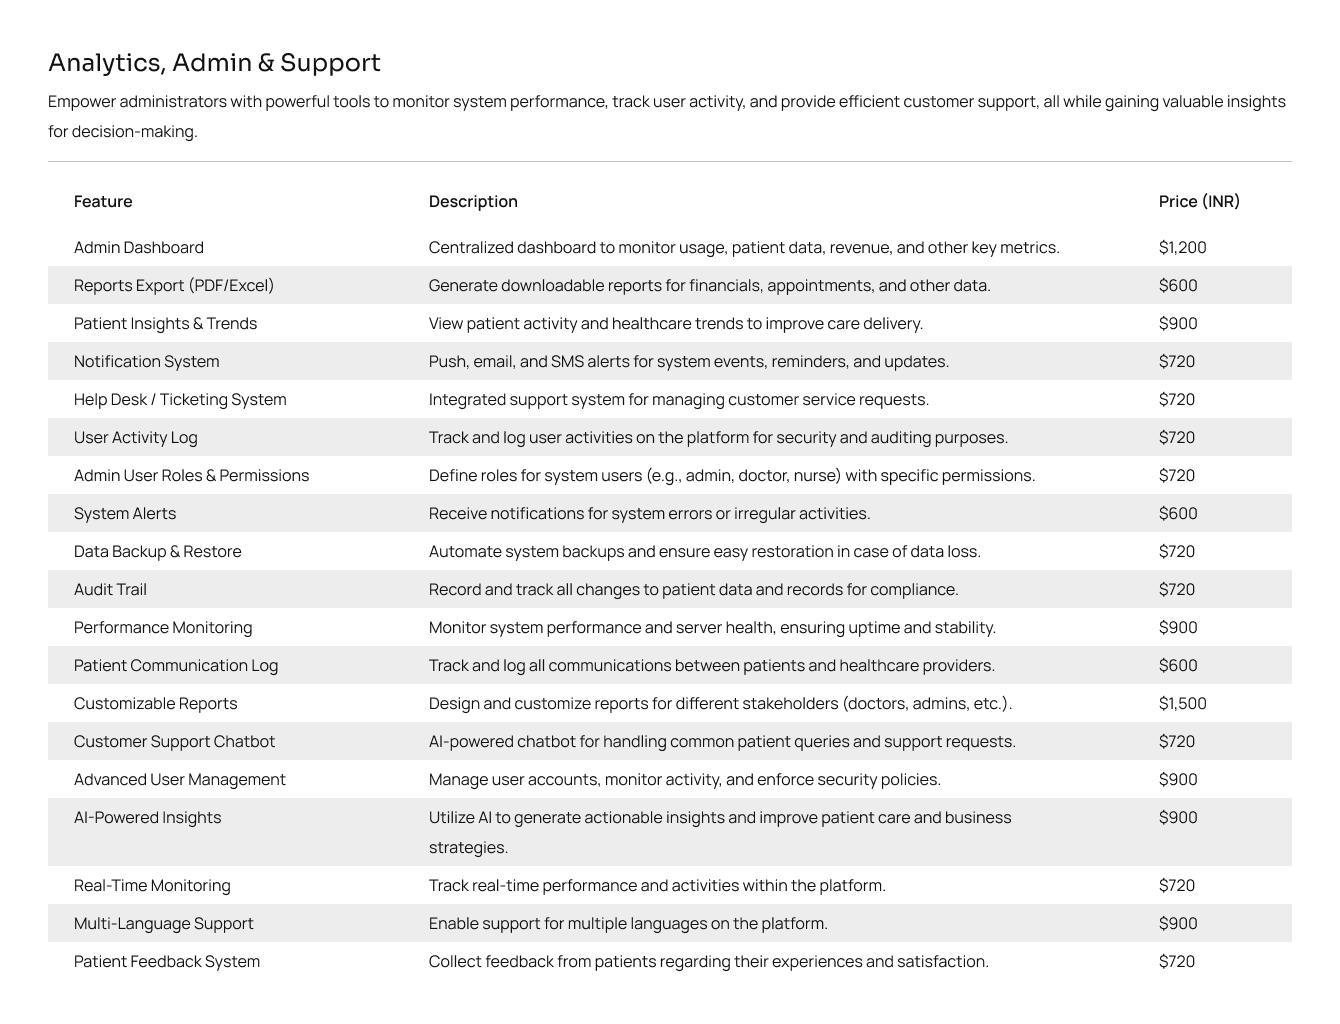Select the Customer Support Chatbot row

point(670,741)
